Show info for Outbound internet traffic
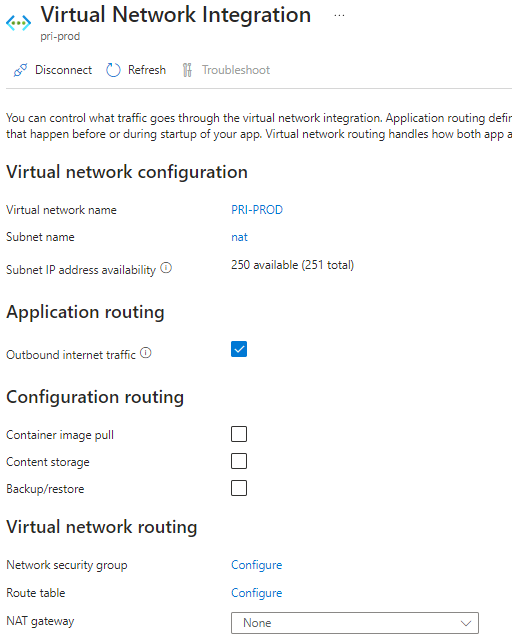512x644 pixels. 146,353
